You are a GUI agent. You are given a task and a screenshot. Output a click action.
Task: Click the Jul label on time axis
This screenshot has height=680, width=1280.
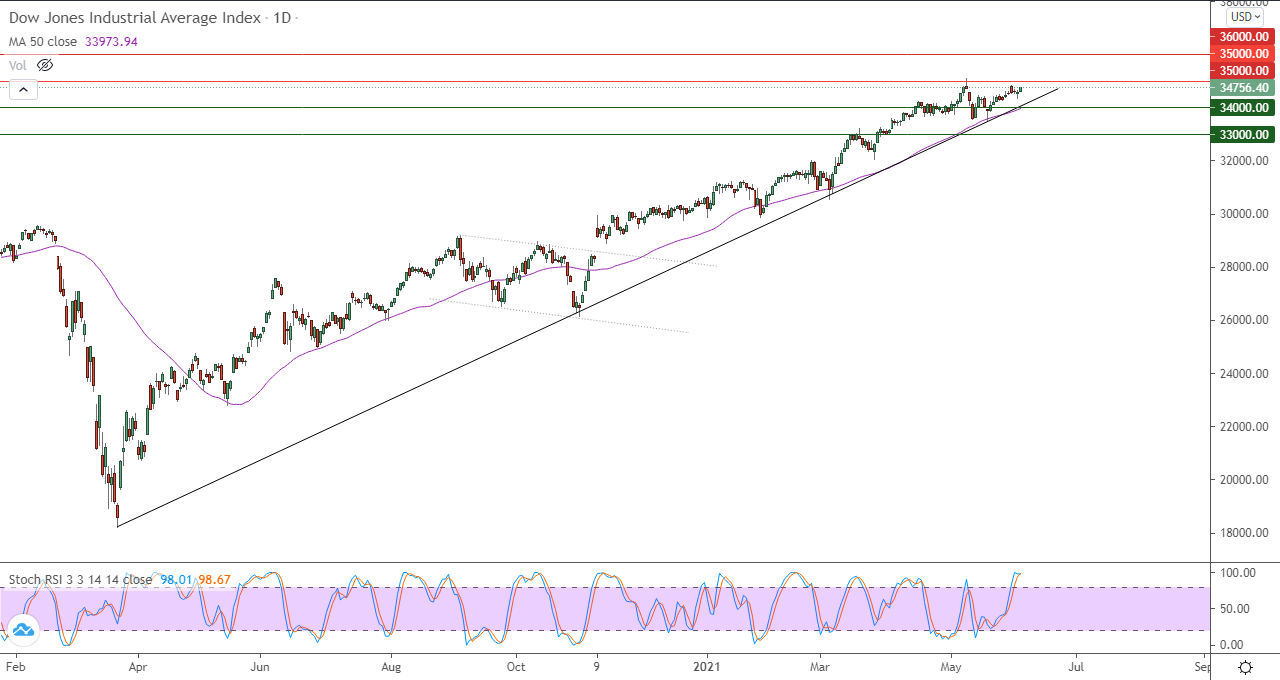1076,665
